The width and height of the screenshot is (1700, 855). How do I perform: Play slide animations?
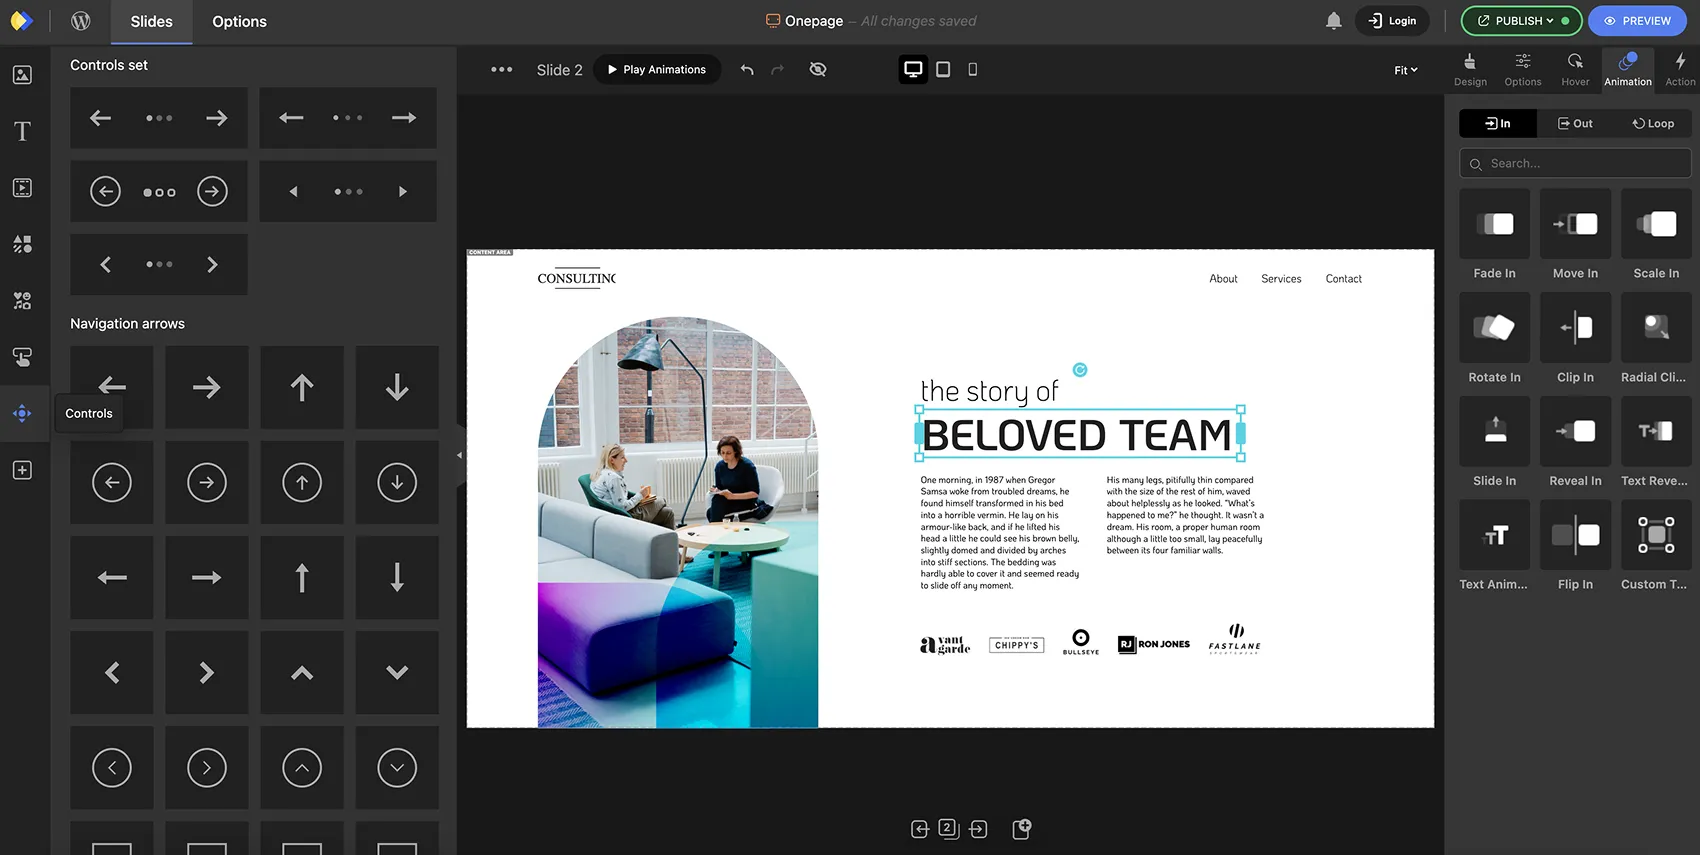click(x=657, y=69)
